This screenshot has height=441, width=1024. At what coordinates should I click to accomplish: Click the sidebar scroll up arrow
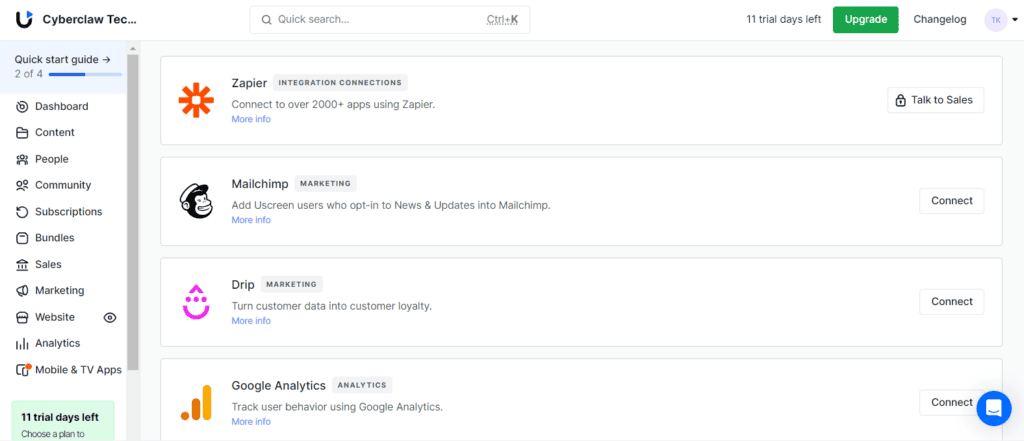[133, 49]
